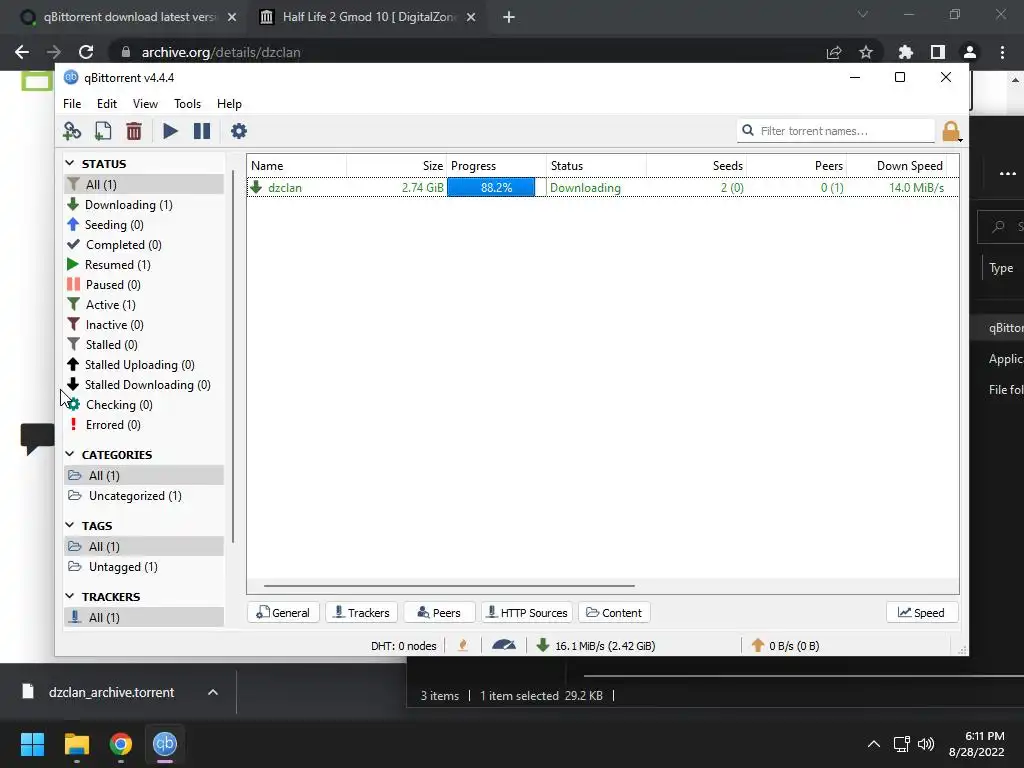Filter by Stalled Downloading (0)

tap(148, 385)
